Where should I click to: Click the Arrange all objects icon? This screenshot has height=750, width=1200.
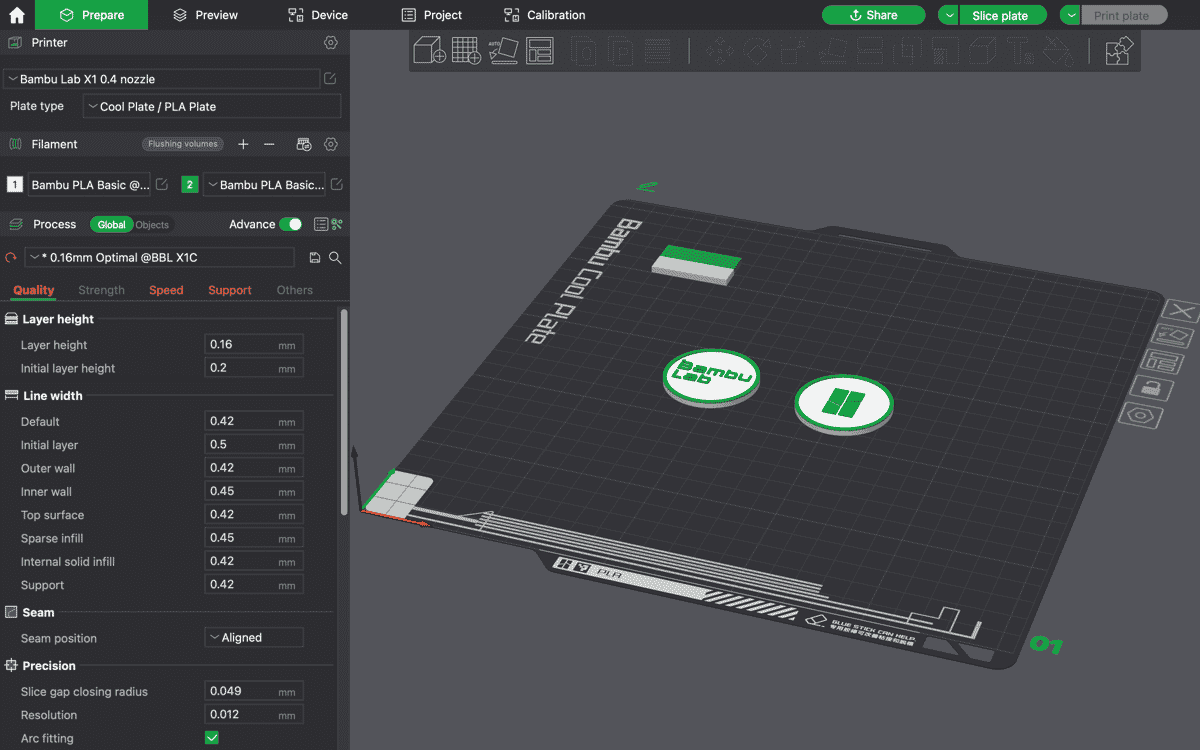[x=540, y=50]
